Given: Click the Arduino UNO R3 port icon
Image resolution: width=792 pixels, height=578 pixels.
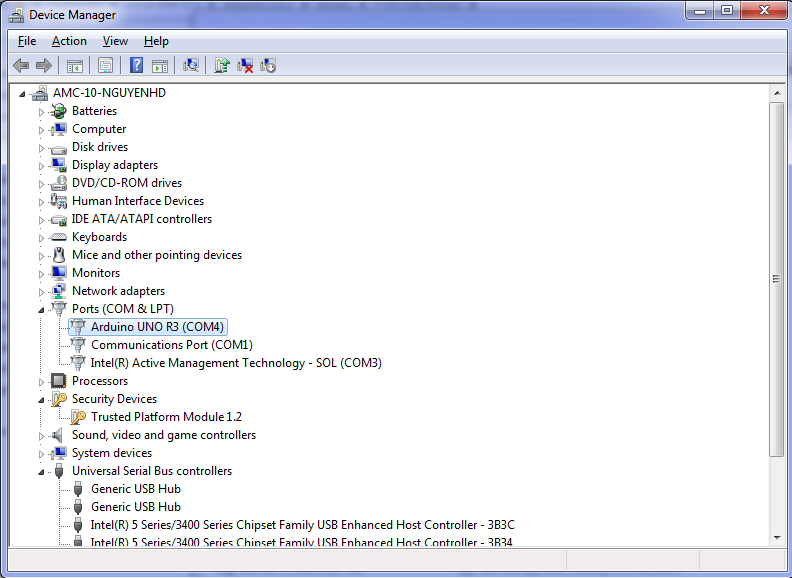Looking at the screenshot, I should pos(77,327).
